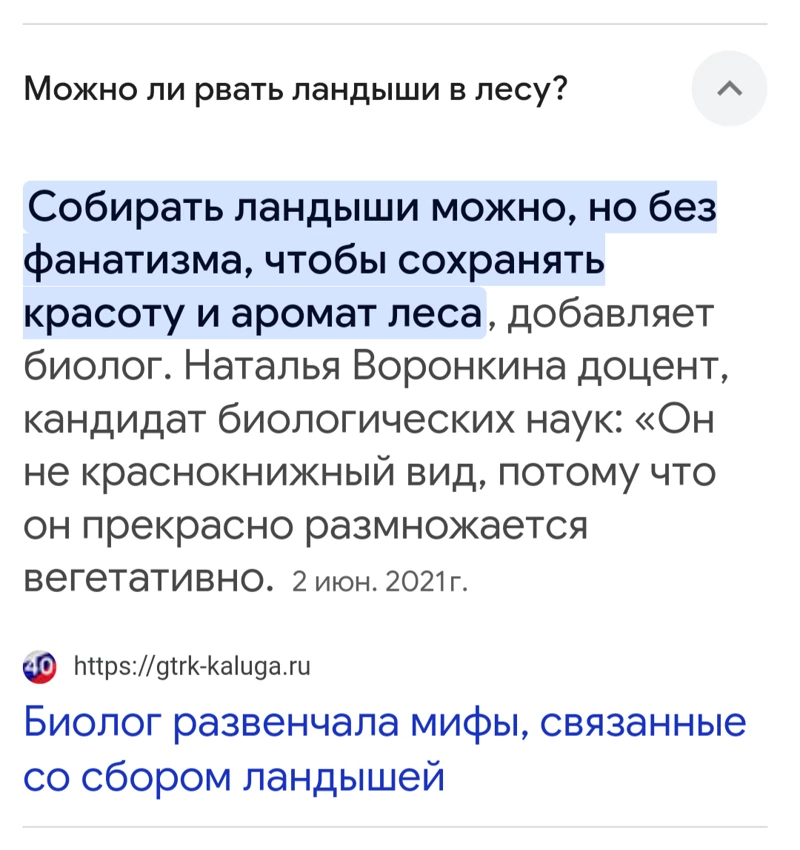Click the highlighted line "Собирать ландыши можно, но без"

372,208
